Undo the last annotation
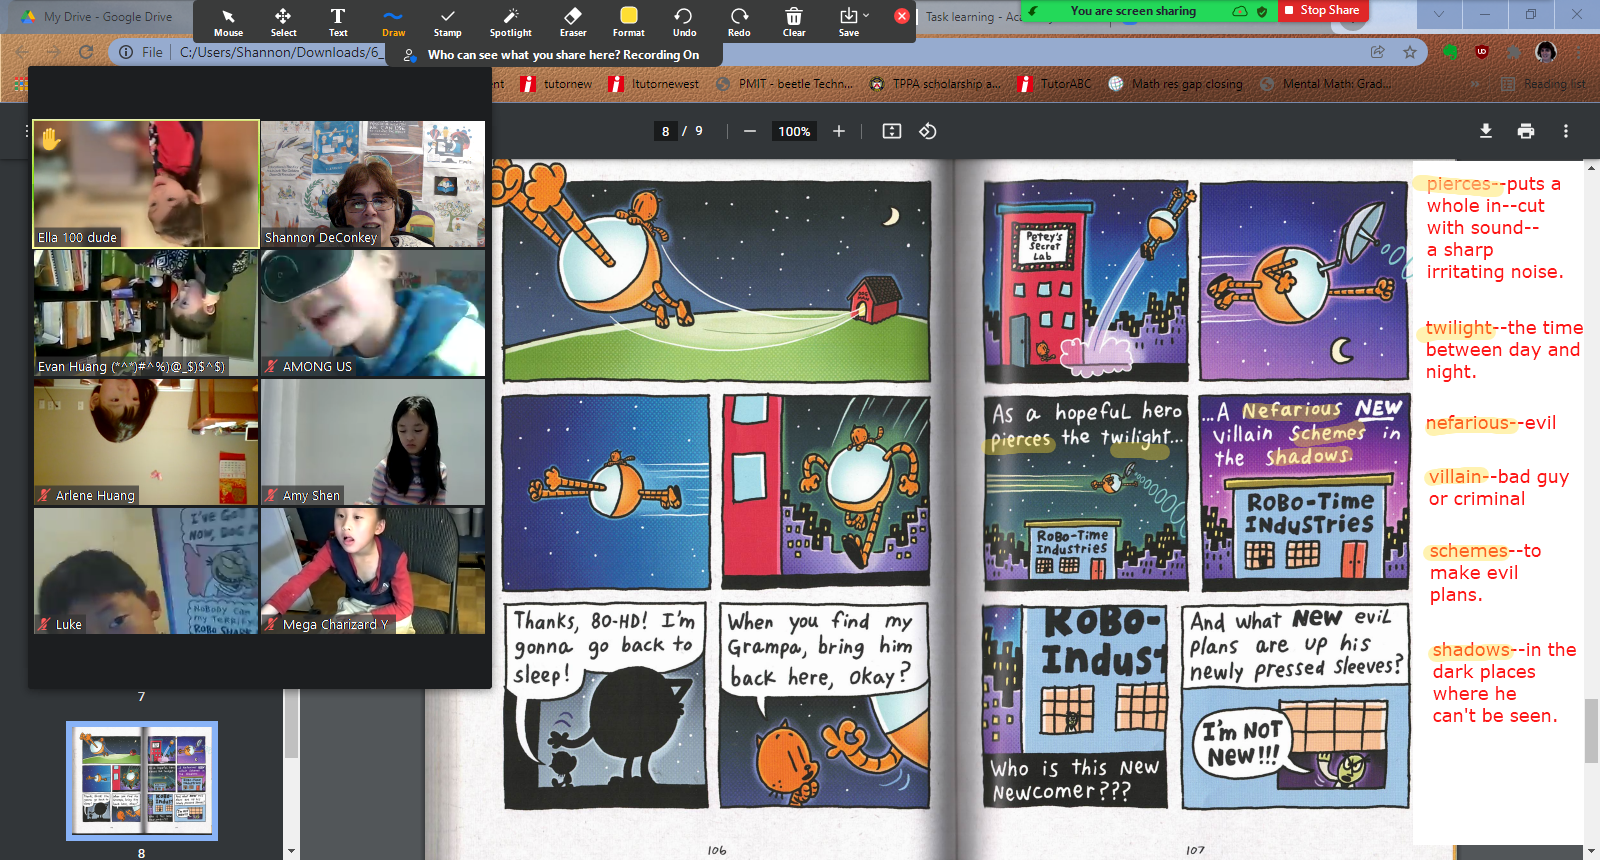The image size is (1600, 860). click(x=684, y=22)
